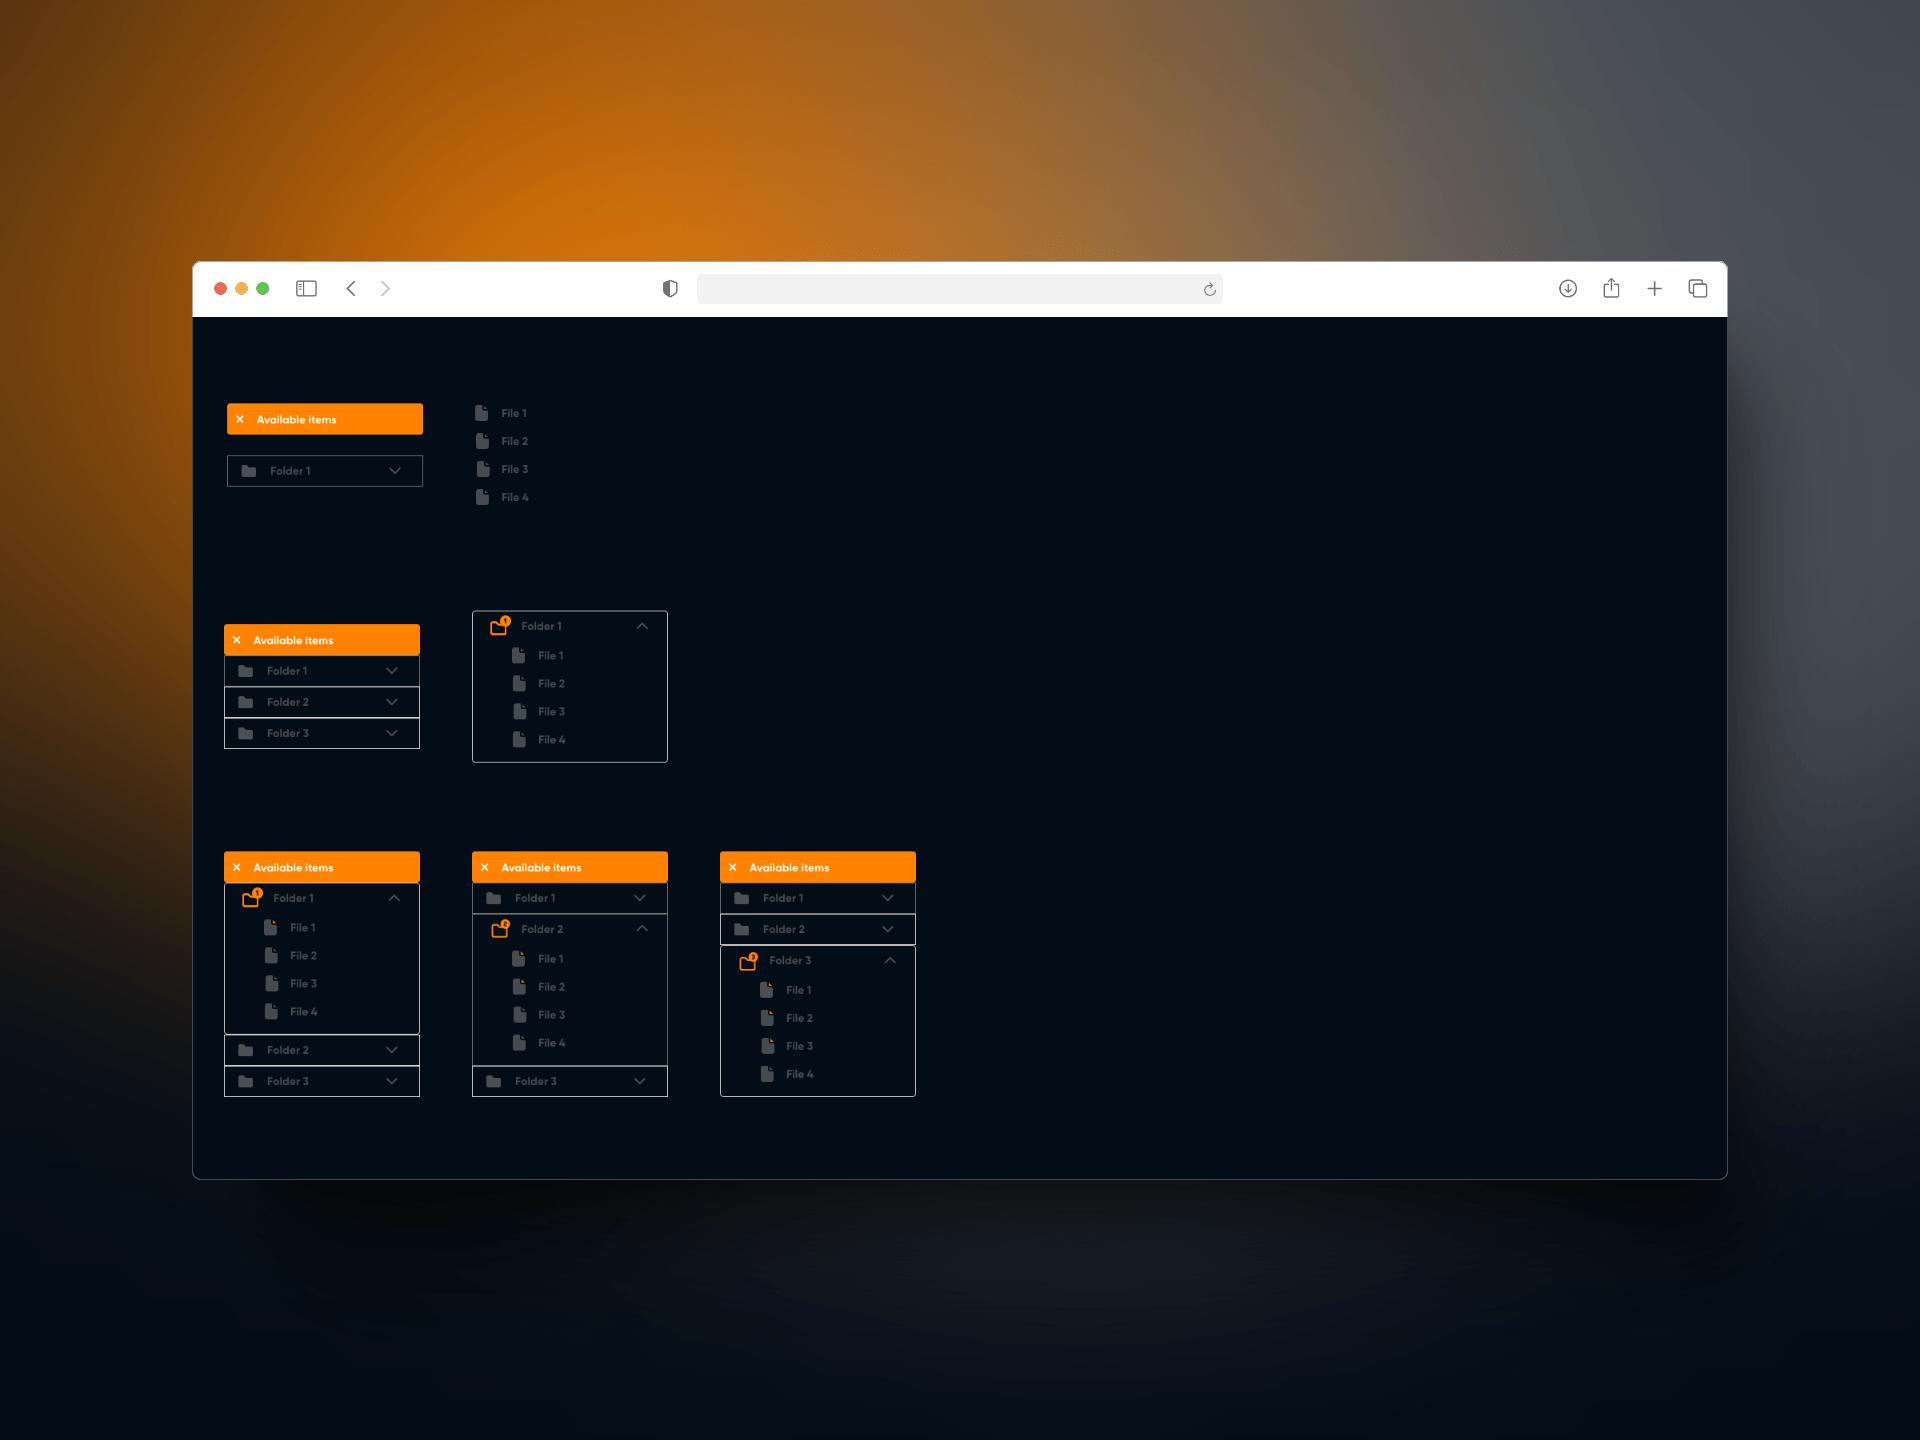This screenshot has width=1920, height=1440.
Task: Open a new tab with the plus button
Action: [1654, 288]
